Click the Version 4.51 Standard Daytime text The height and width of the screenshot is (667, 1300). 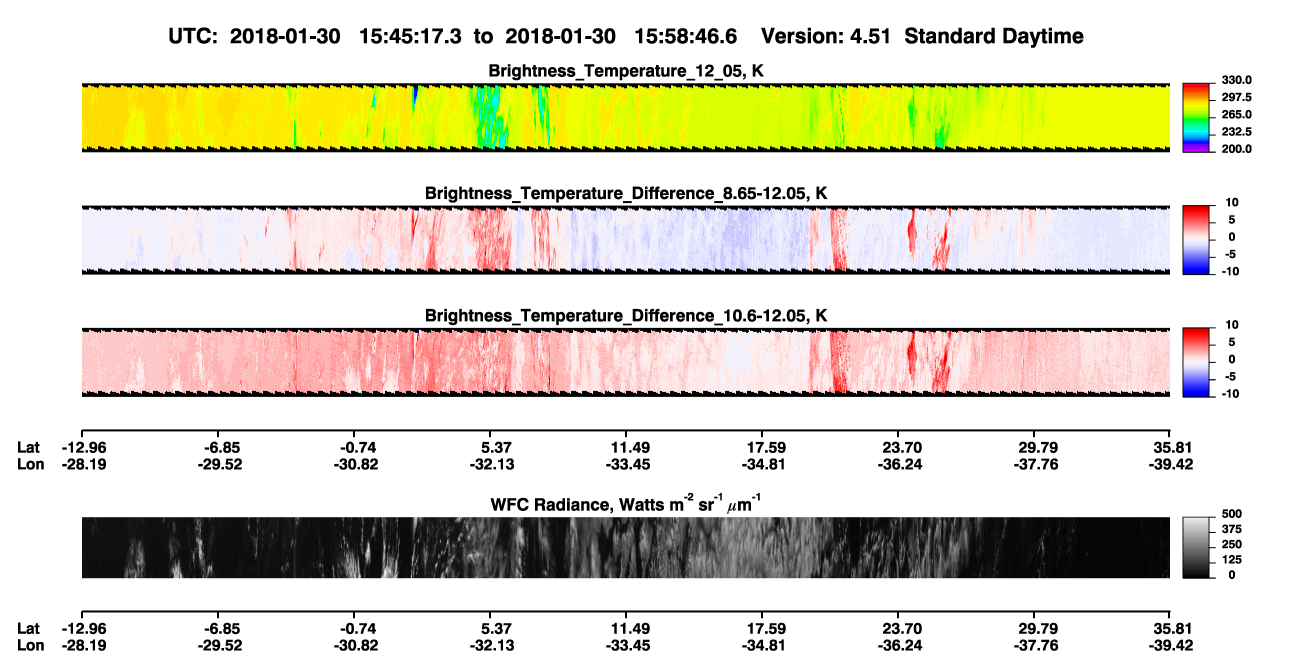click(x=922, y=36)
